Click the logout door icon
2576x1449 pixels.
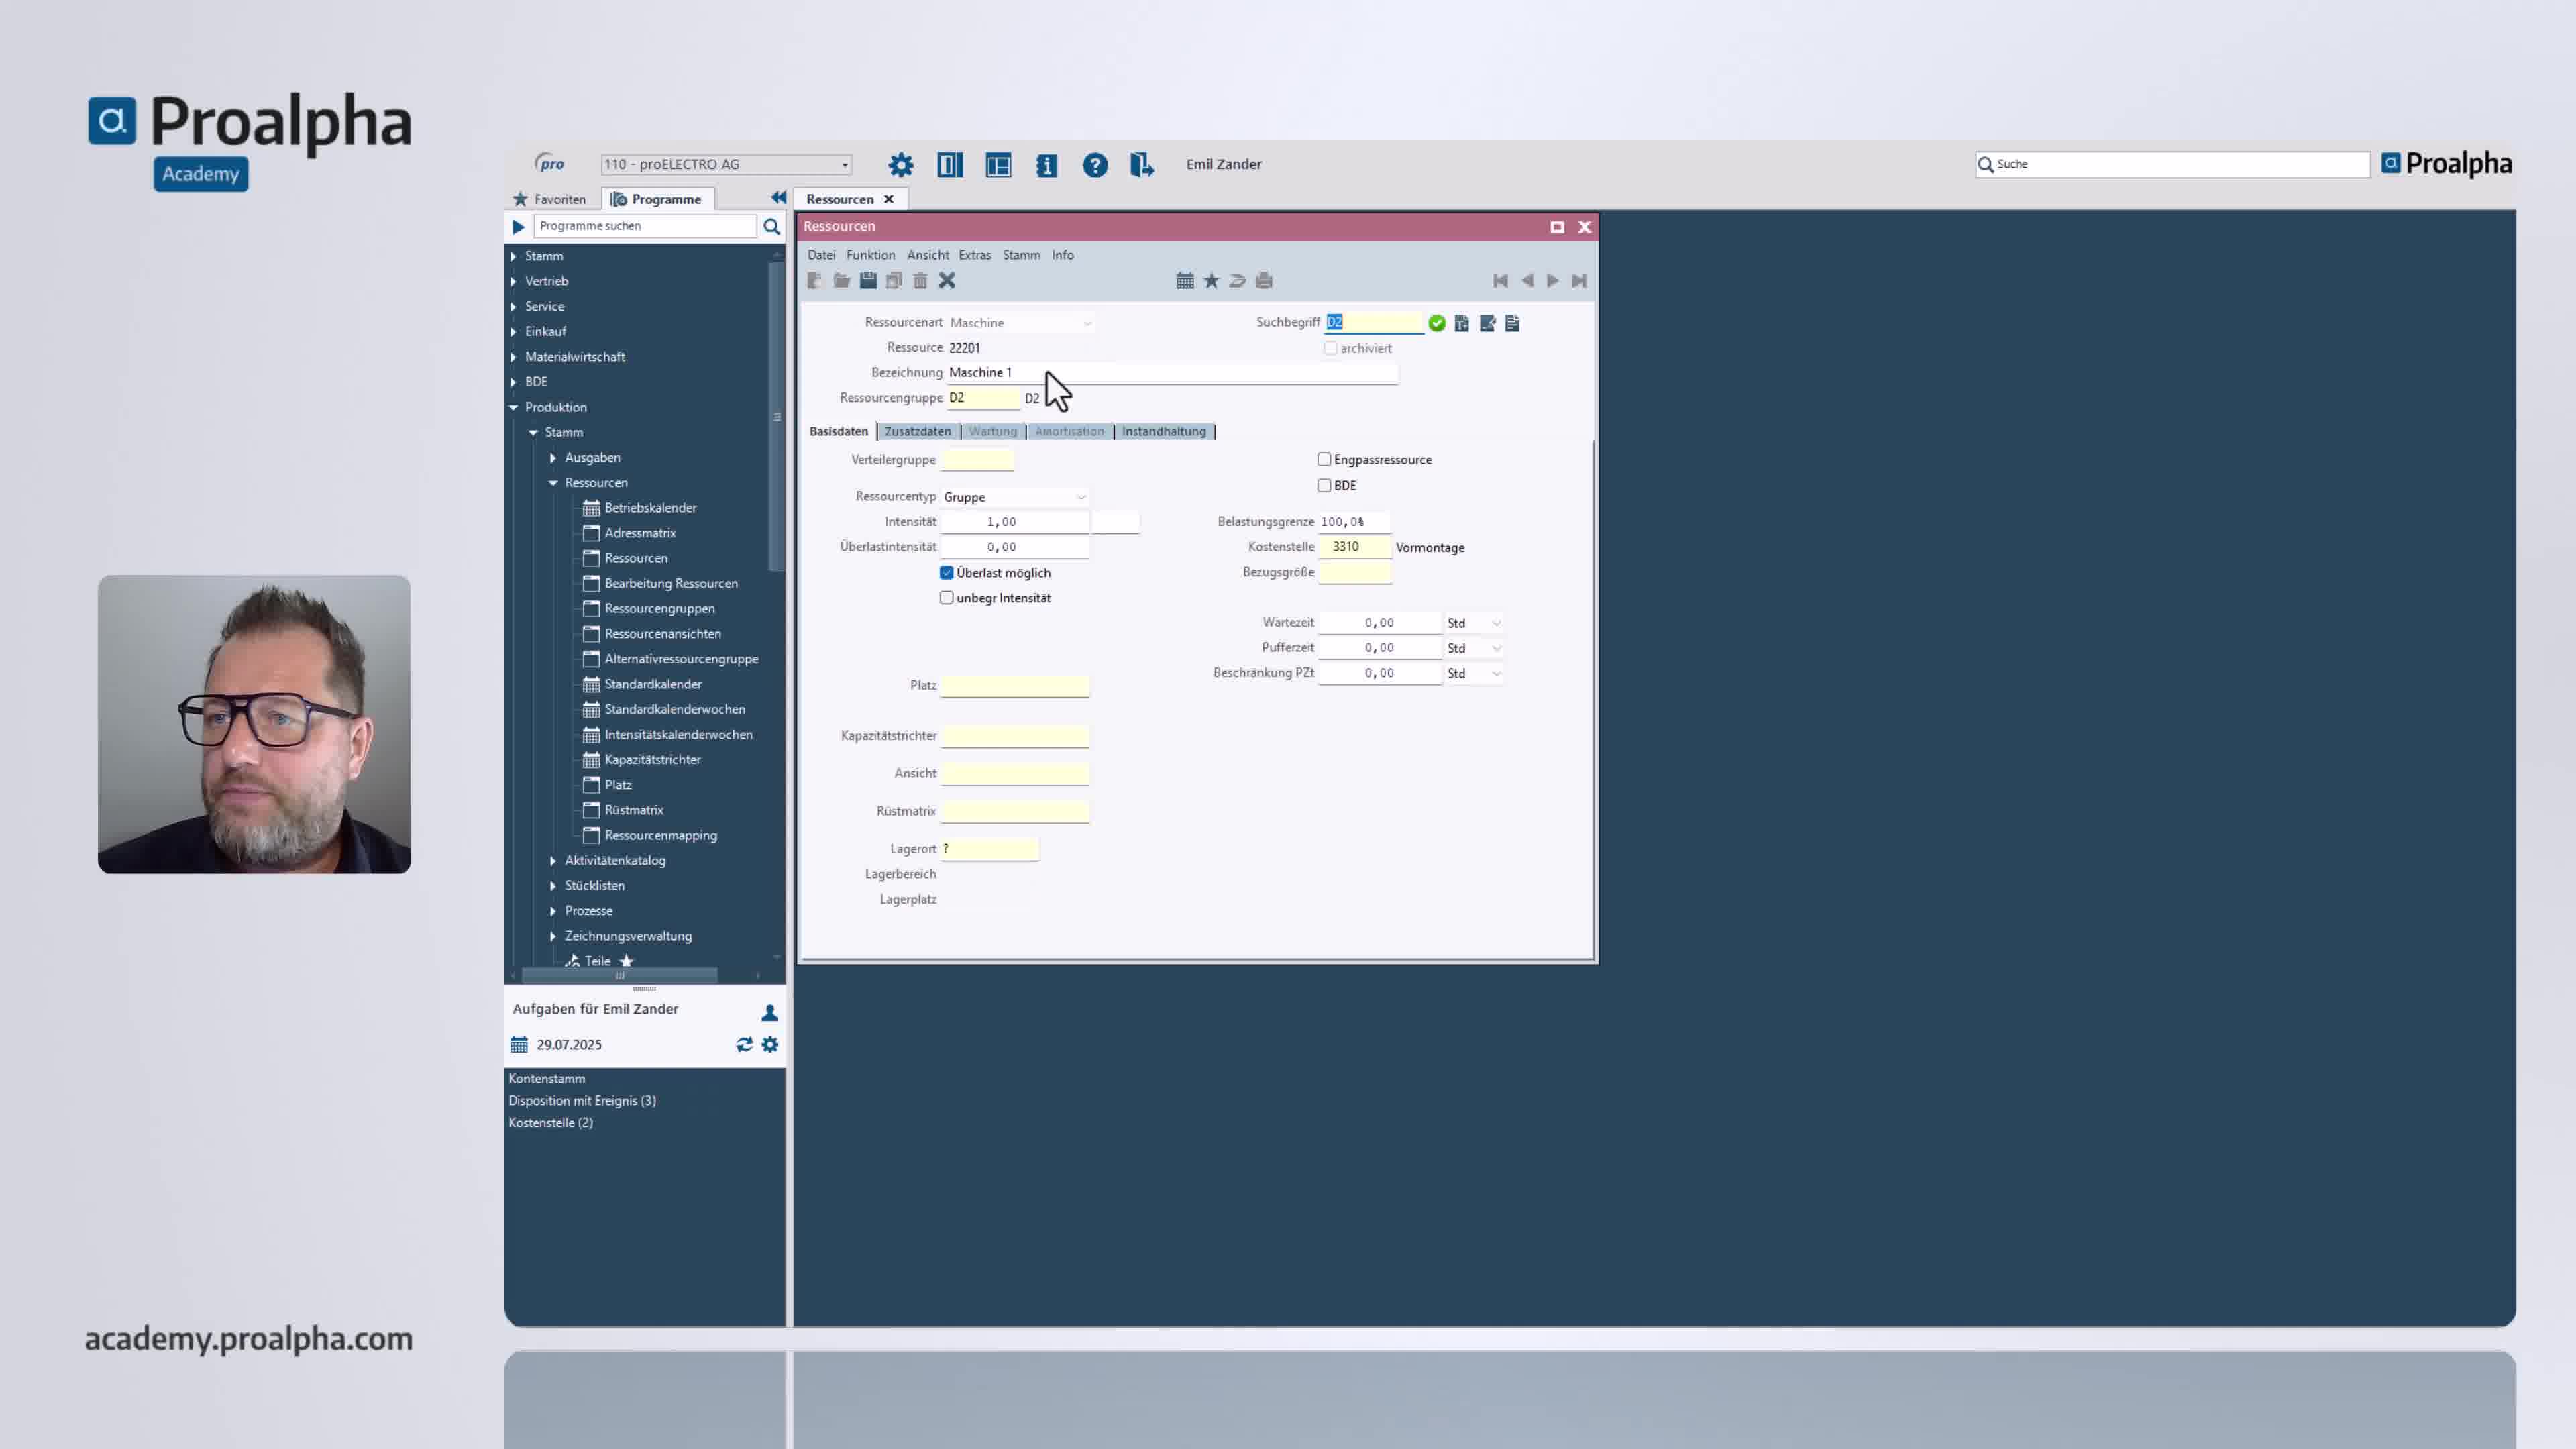click(x=1142, y=165)
